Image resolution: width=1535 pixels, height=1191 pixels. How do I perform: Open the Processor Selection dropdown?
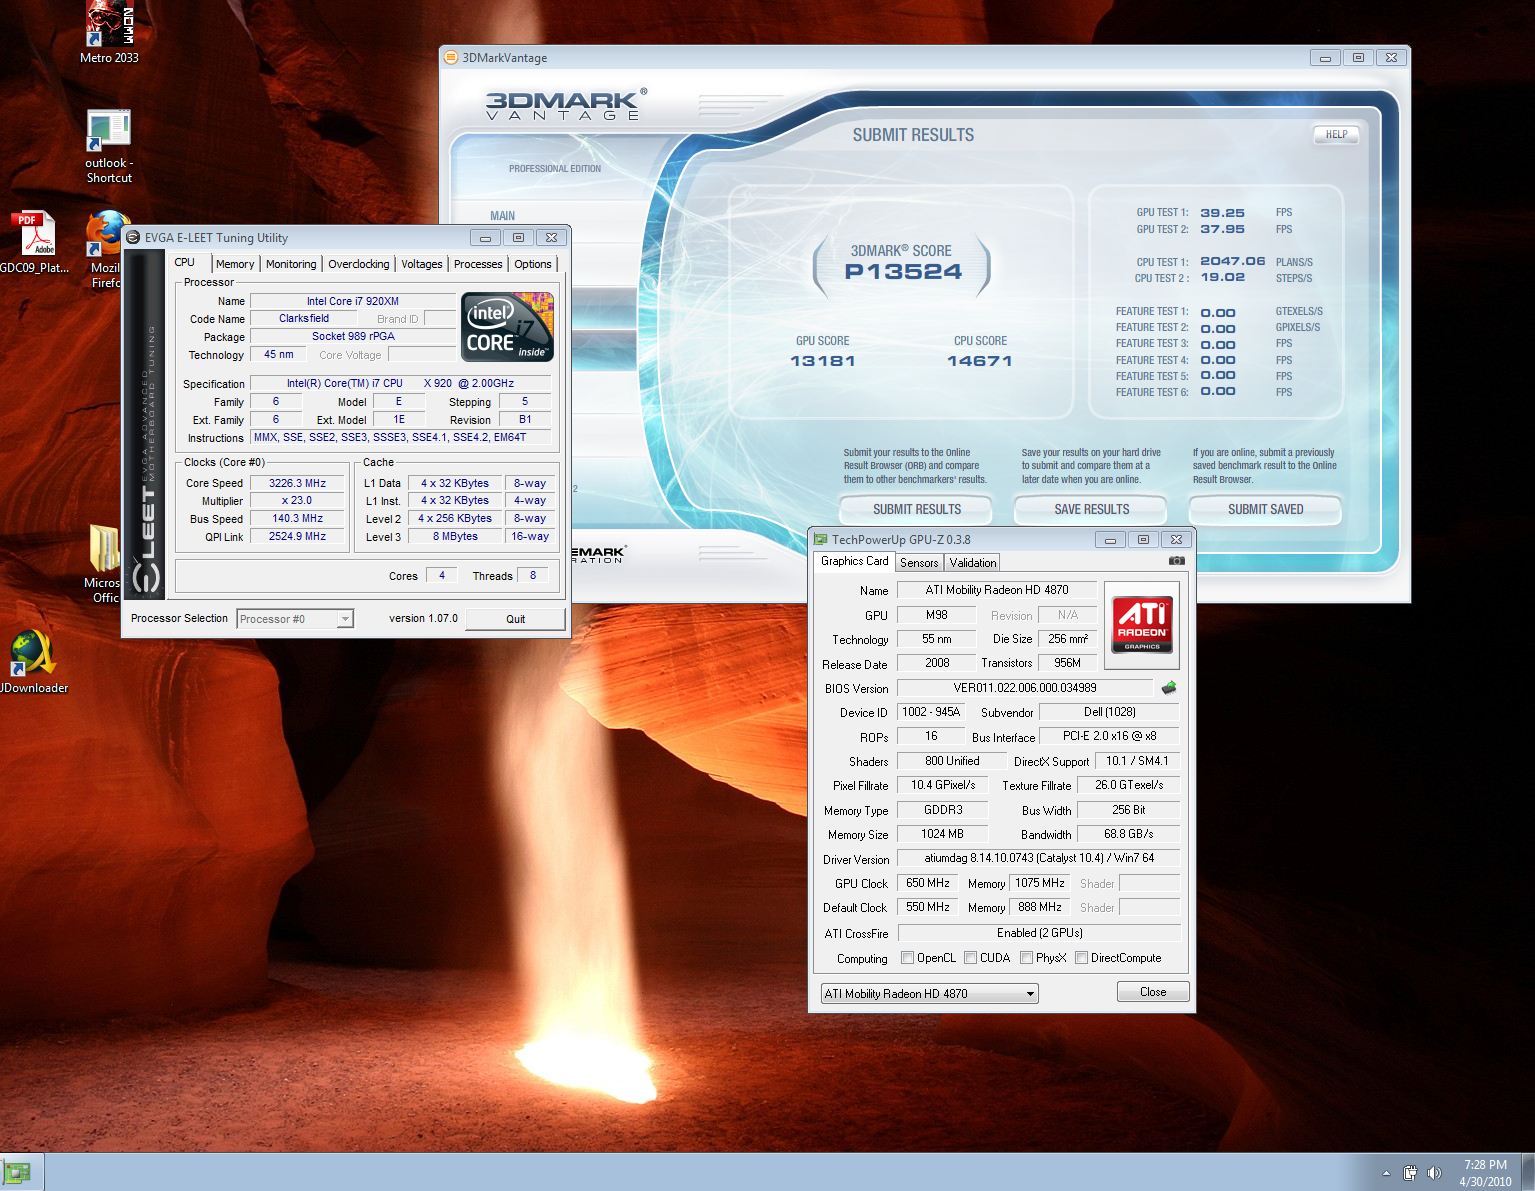click(295, 619)
